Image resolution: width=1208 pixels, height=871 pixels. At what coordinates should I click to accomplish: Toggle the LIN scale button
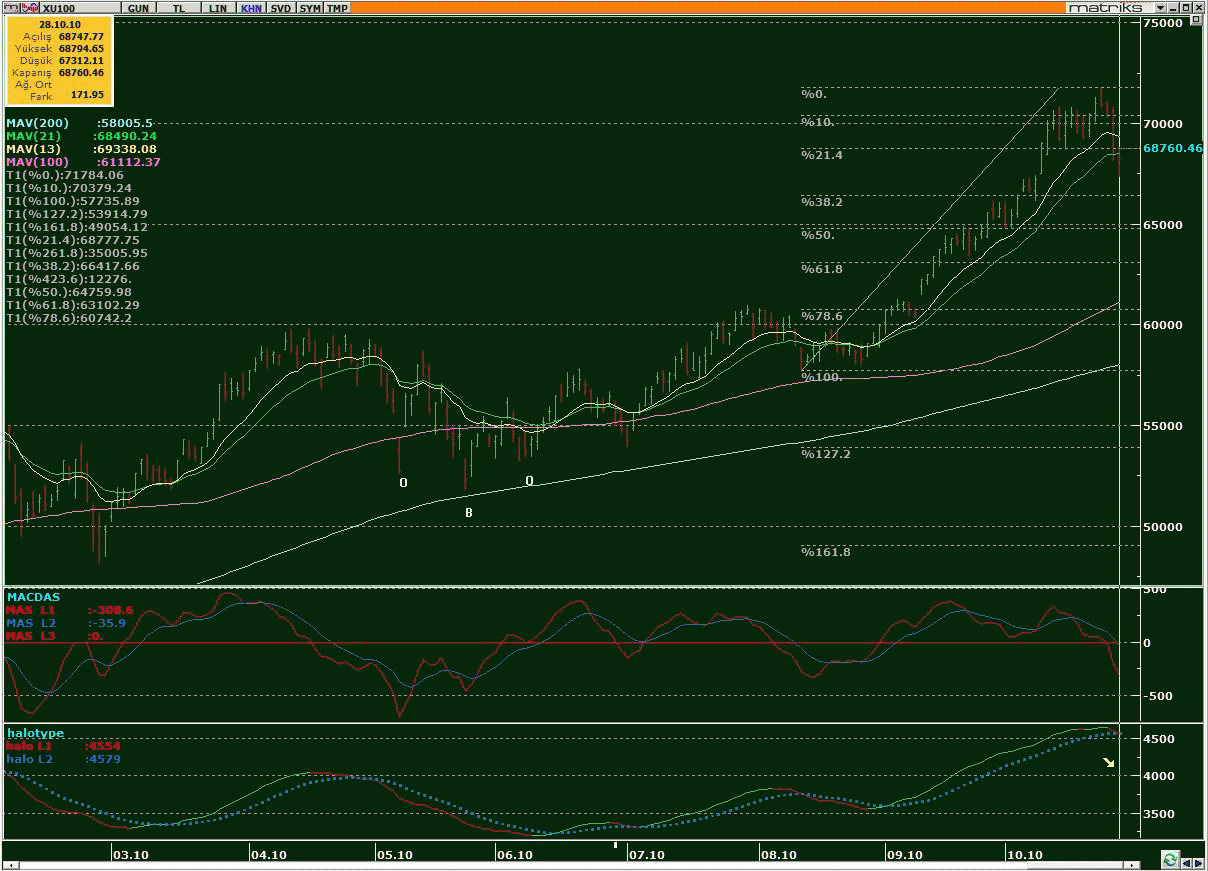click(217, 8)
